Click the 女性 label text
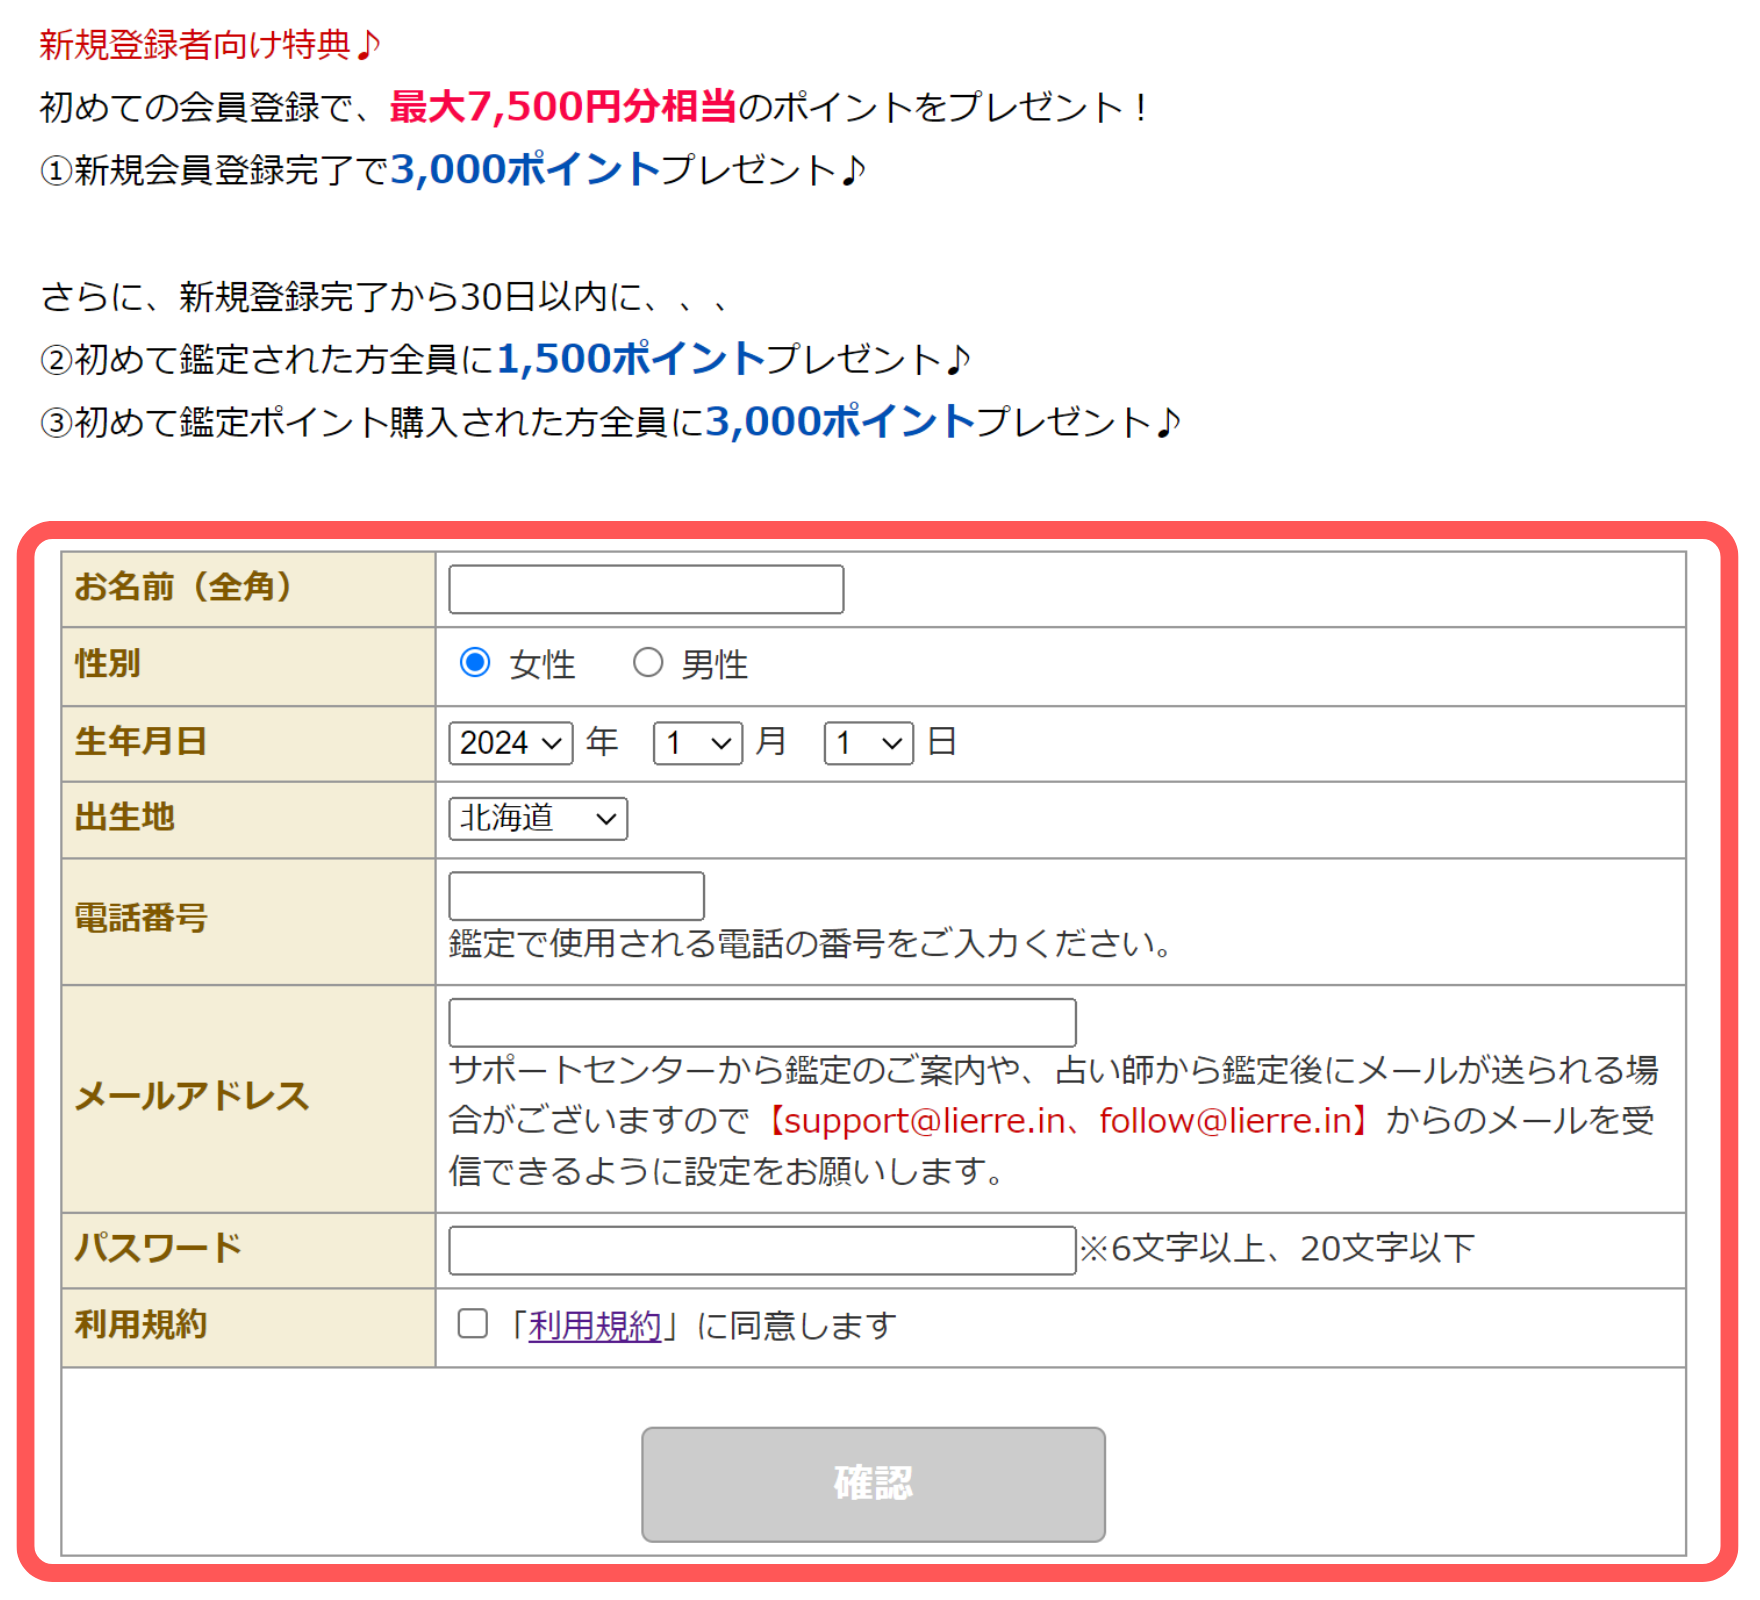Image resolution: width=1760 pixels, height=1600 pixels. [542, 665]
